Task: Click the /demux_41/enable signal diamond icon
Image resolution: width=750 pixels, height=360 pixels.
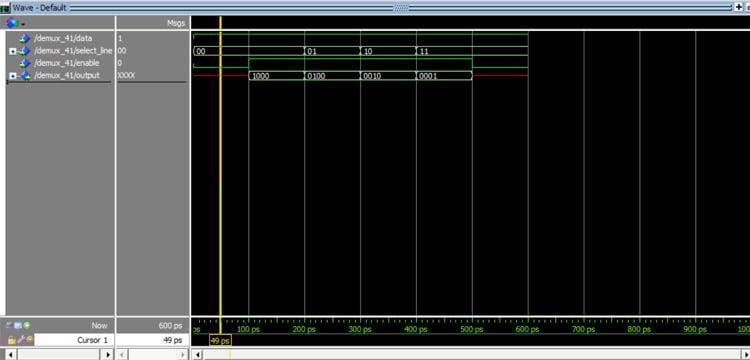Action: pyautogui.click(x=25, y=63)
